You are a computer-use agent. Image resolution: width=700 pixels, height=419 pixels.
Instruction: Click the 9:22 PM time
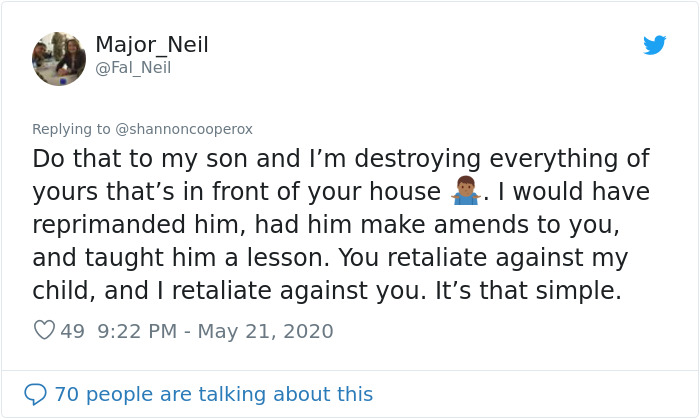coord(139,330)
